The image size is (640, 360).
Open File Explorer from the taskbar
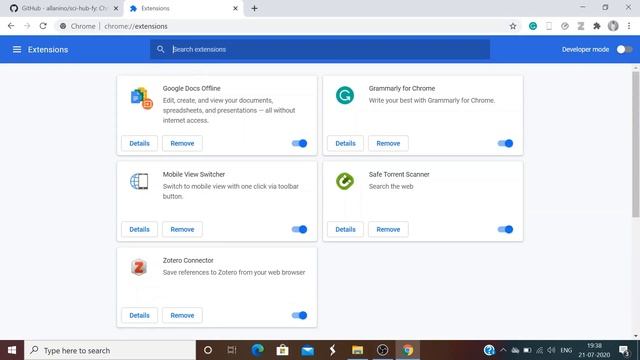[358, 350]
